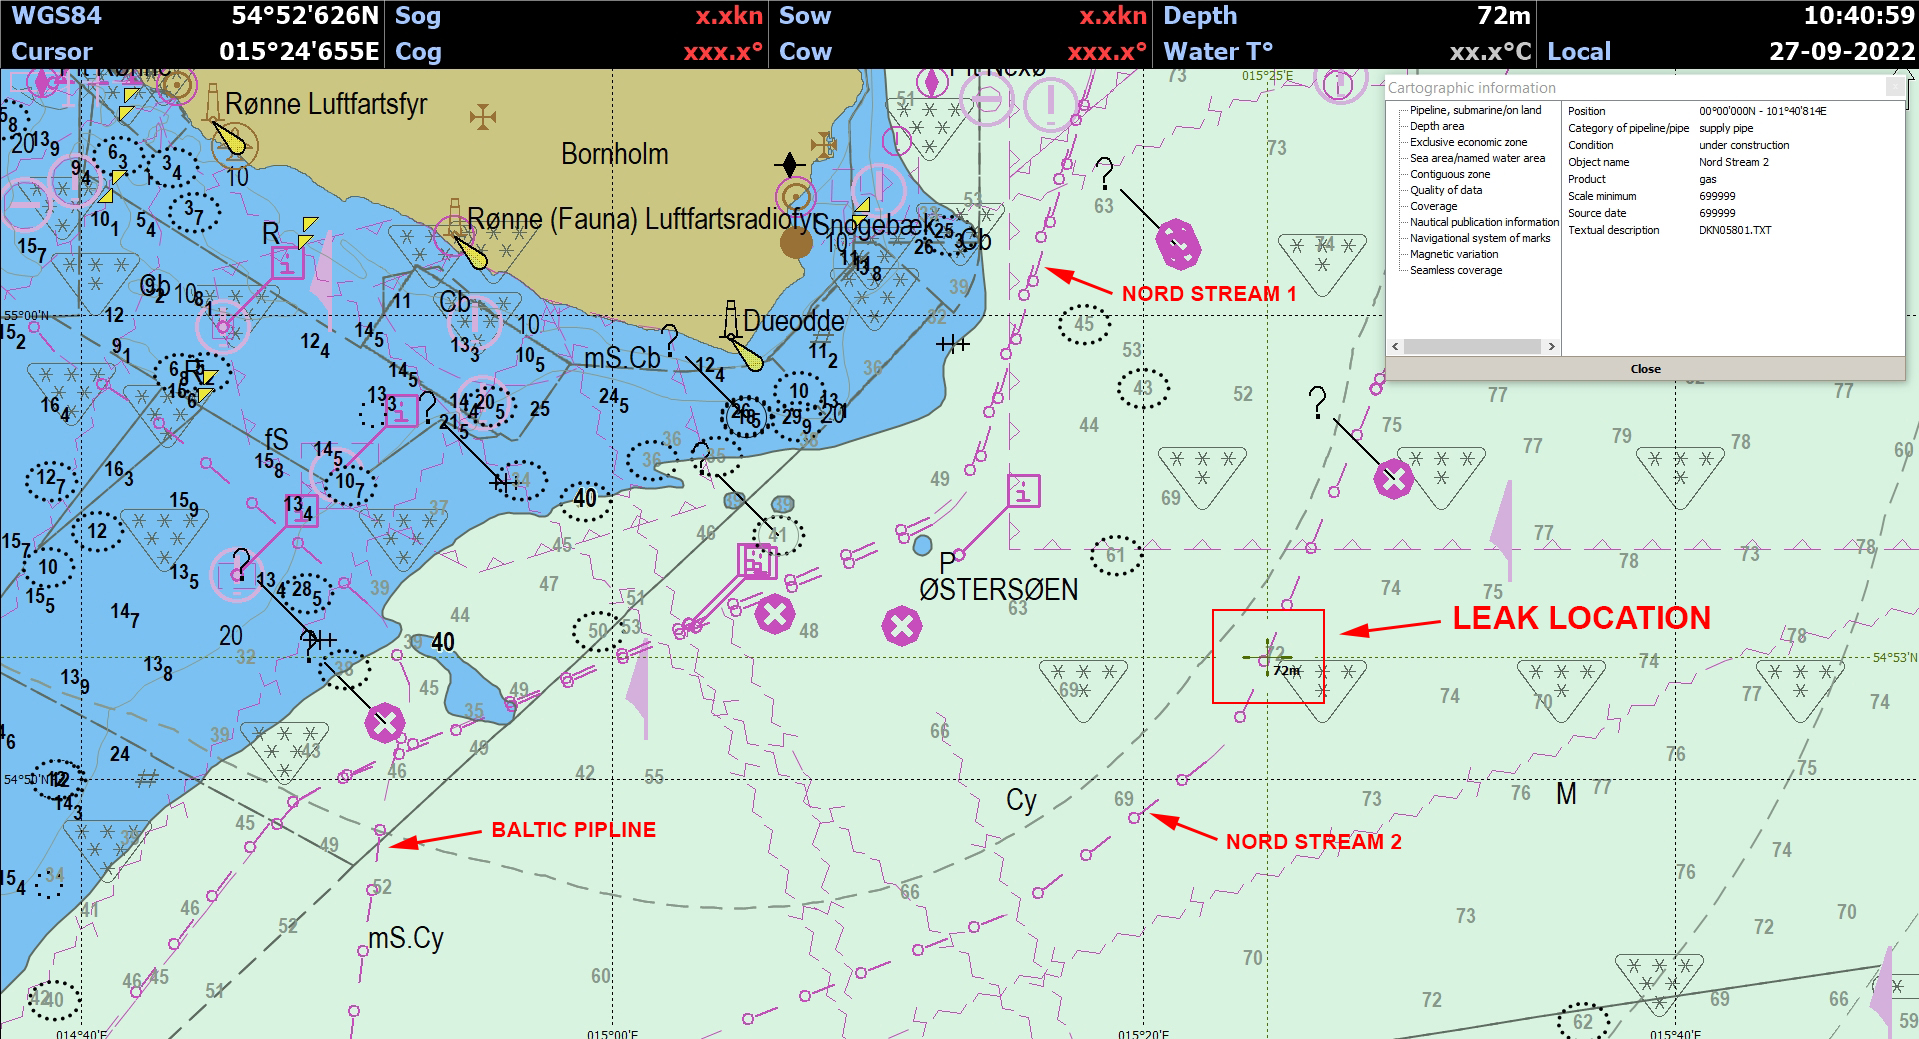Click the local time 10:40:59 readout
Screen dimensions: 1919x1039
point(1859,16)
